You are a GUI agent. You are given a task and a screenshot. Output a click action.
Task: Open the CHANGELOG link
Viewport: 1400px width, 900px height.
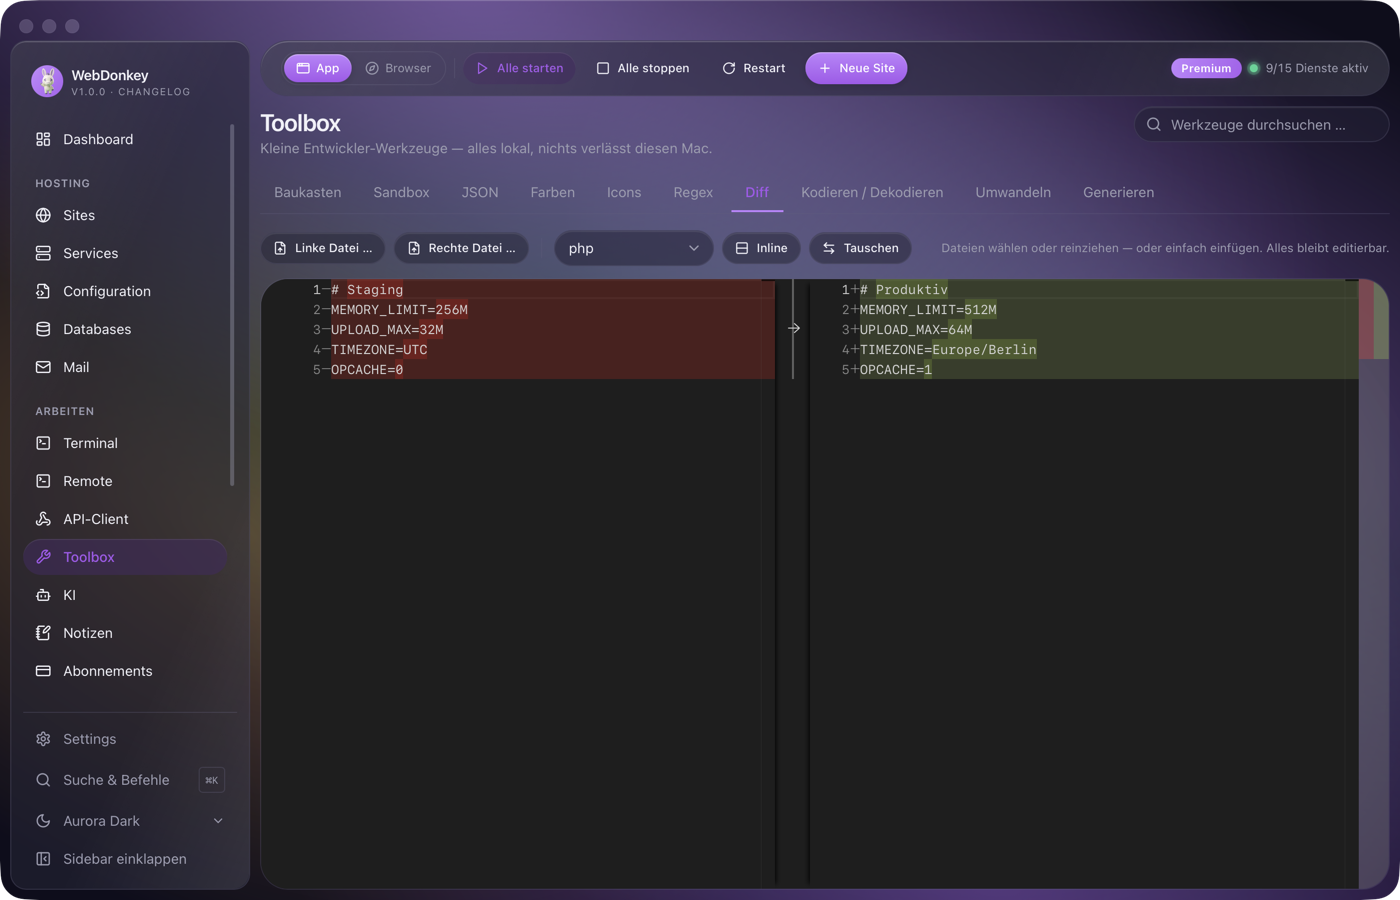tap(154, 92)
